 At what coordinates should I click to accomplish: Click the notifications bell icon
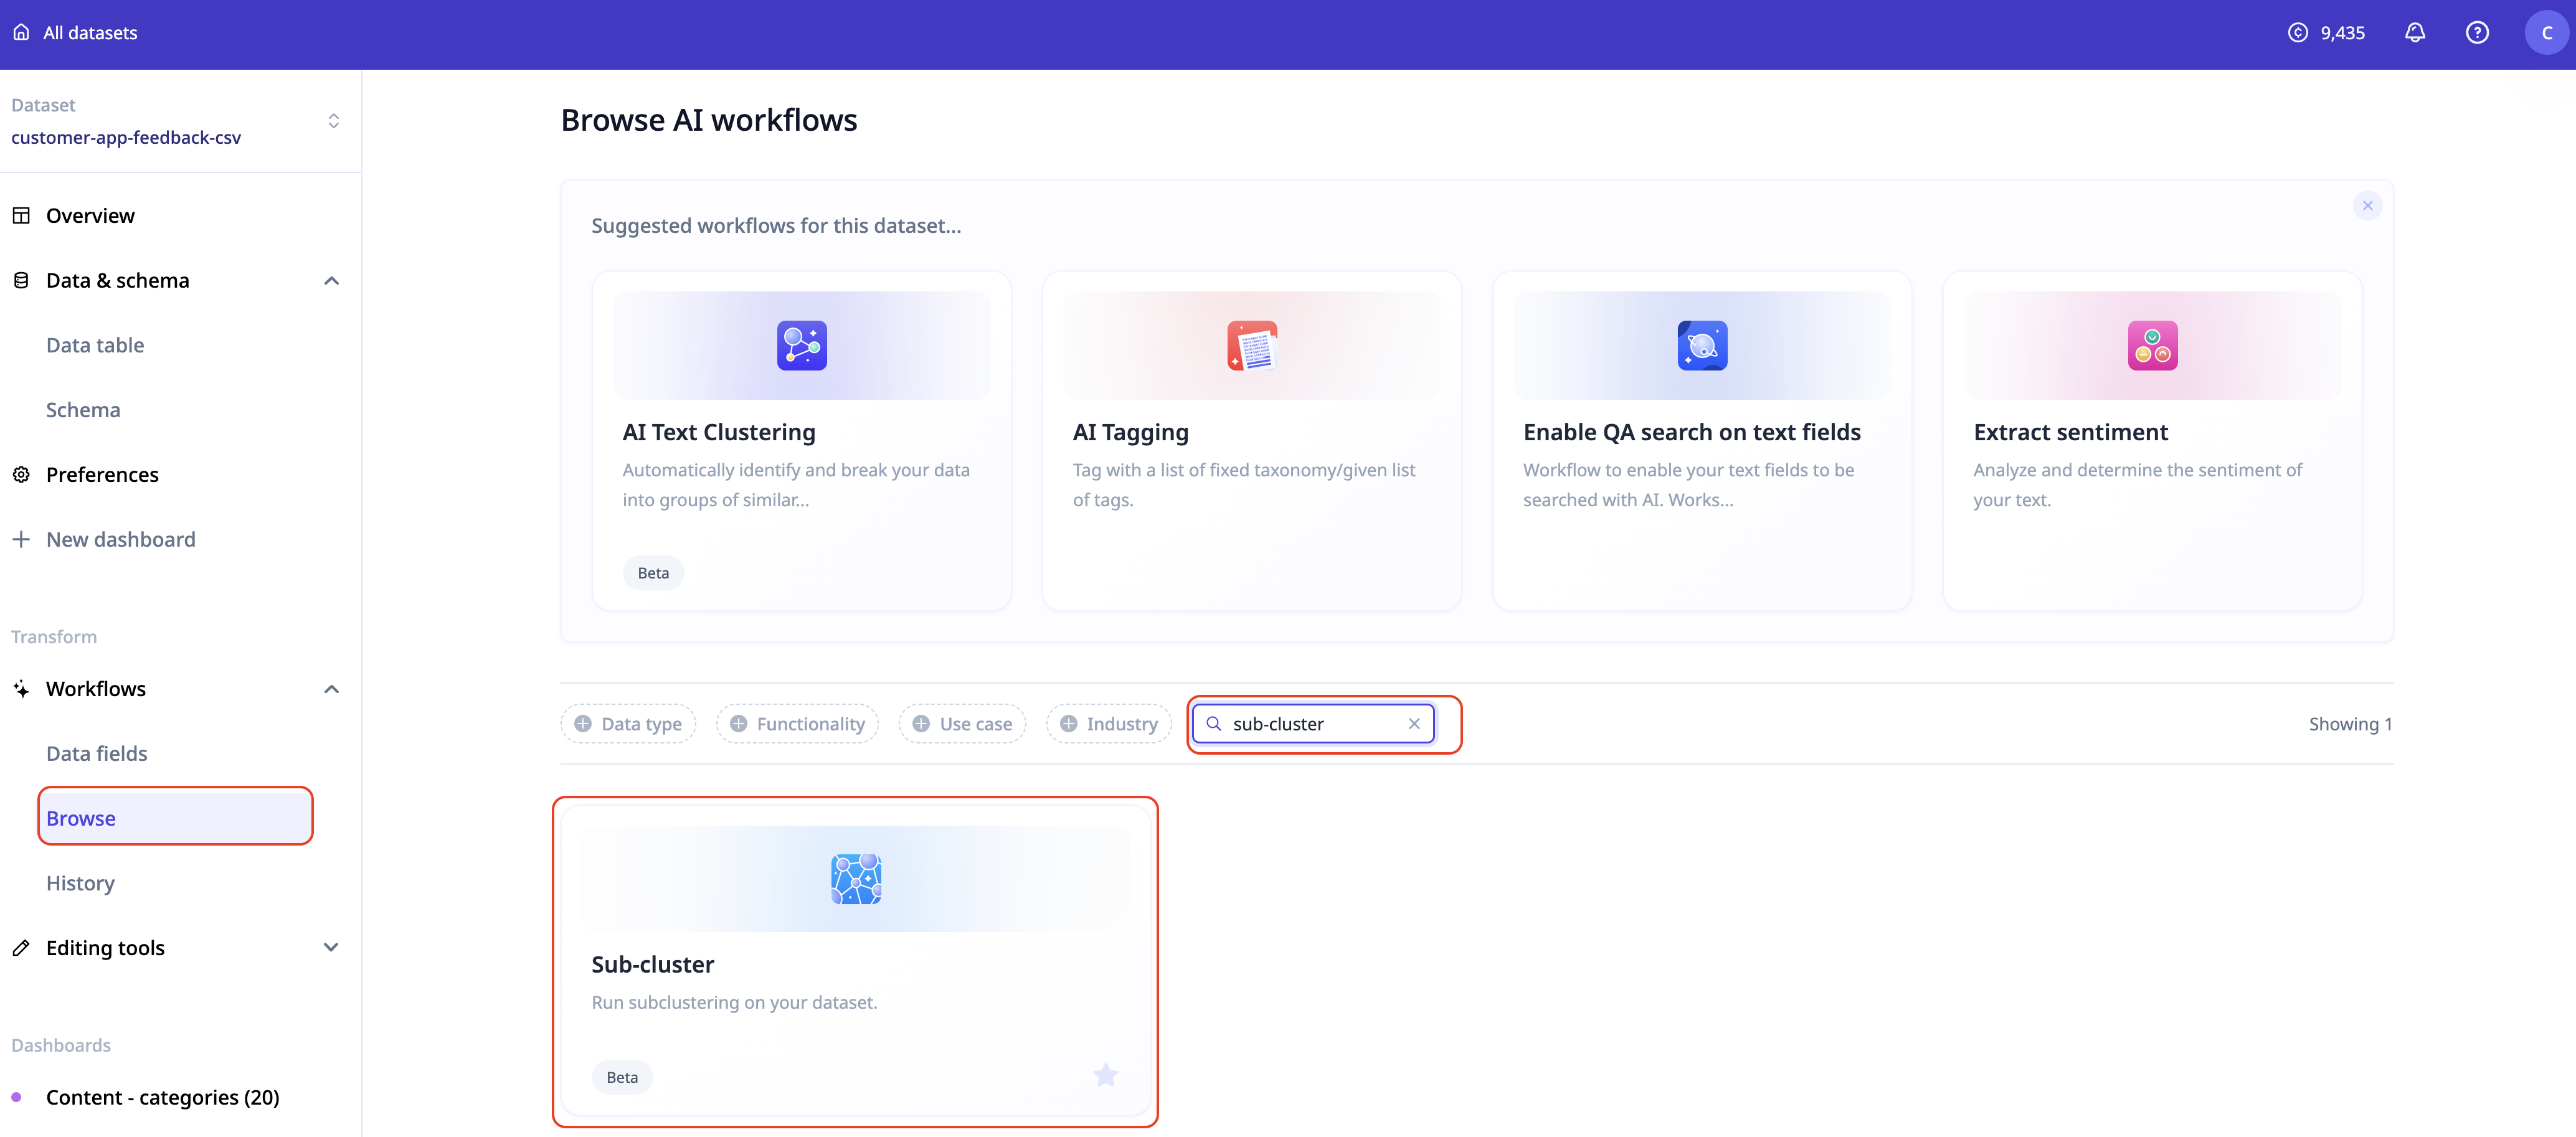click(x=2414, y=33)
